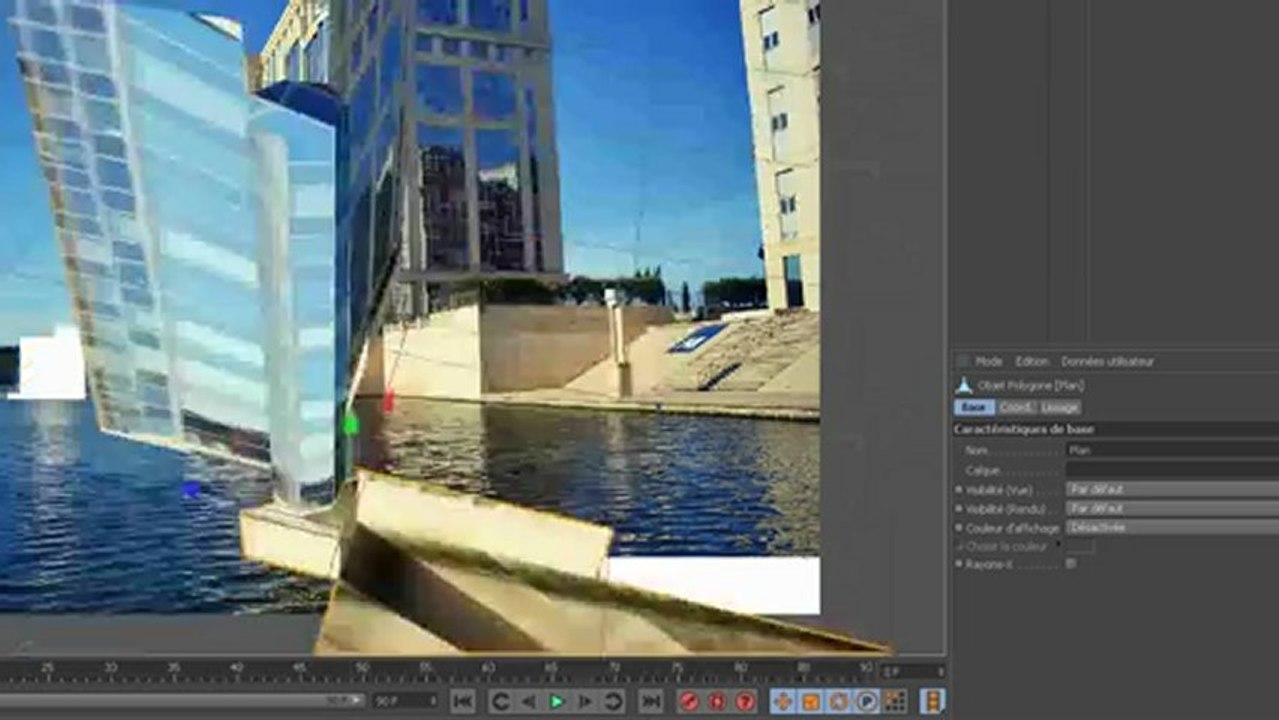Open the Mode menu in Attributes
The width and height of the screenshot is (1279, 720).
(988, 361)
